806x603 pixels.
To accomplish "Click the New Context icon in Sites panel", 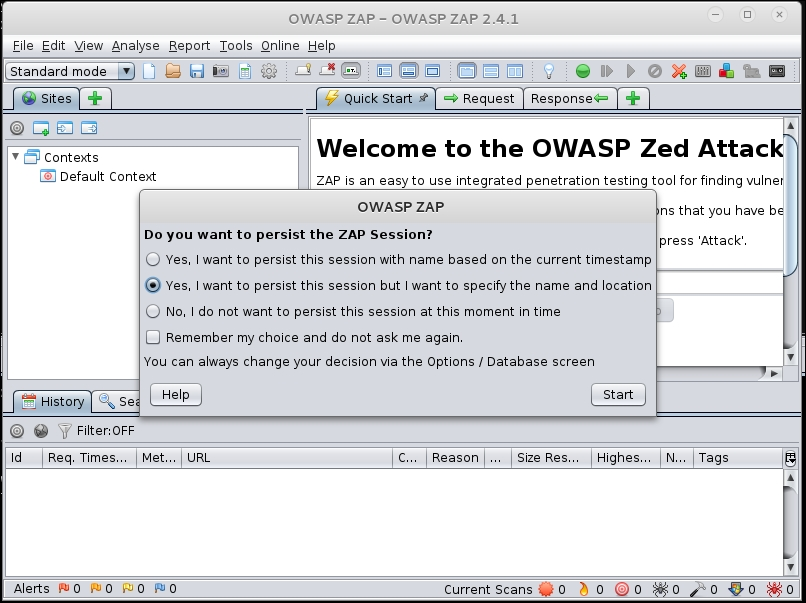I will 41,128.
